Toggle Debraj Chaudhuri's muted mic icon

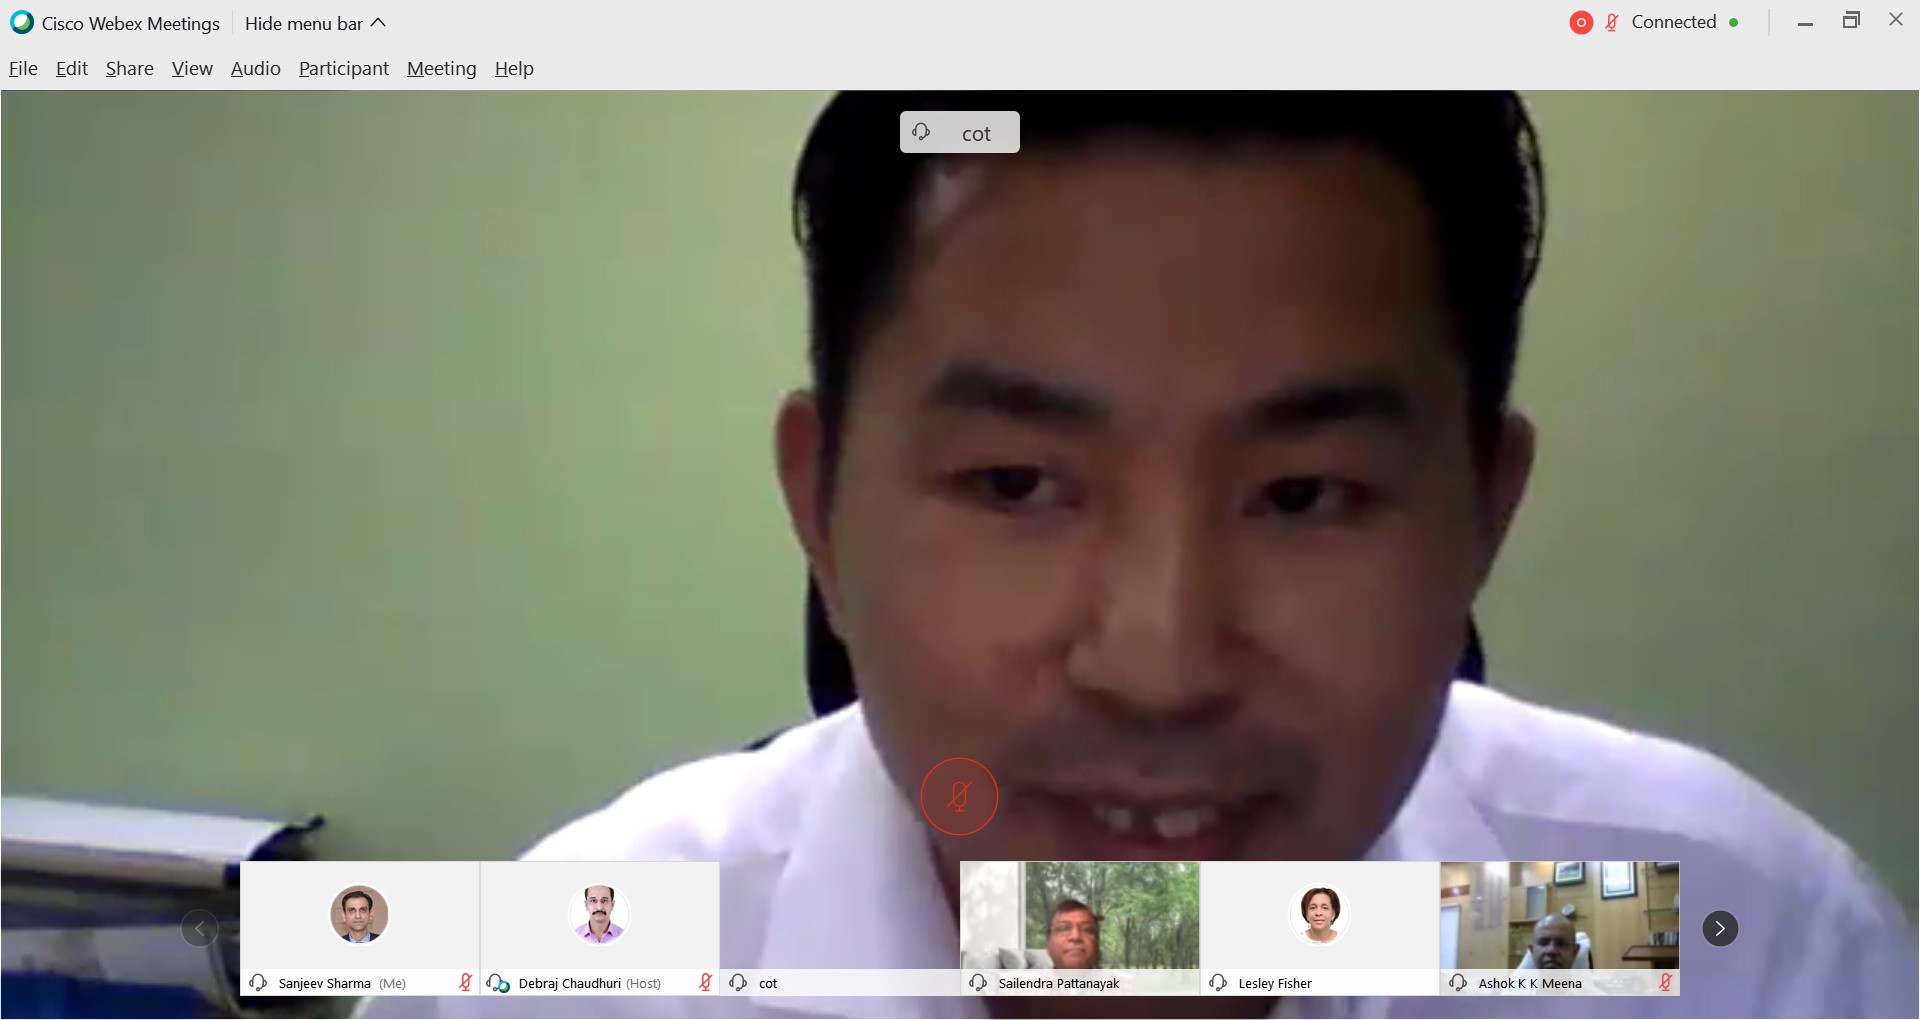coord(705,982)
